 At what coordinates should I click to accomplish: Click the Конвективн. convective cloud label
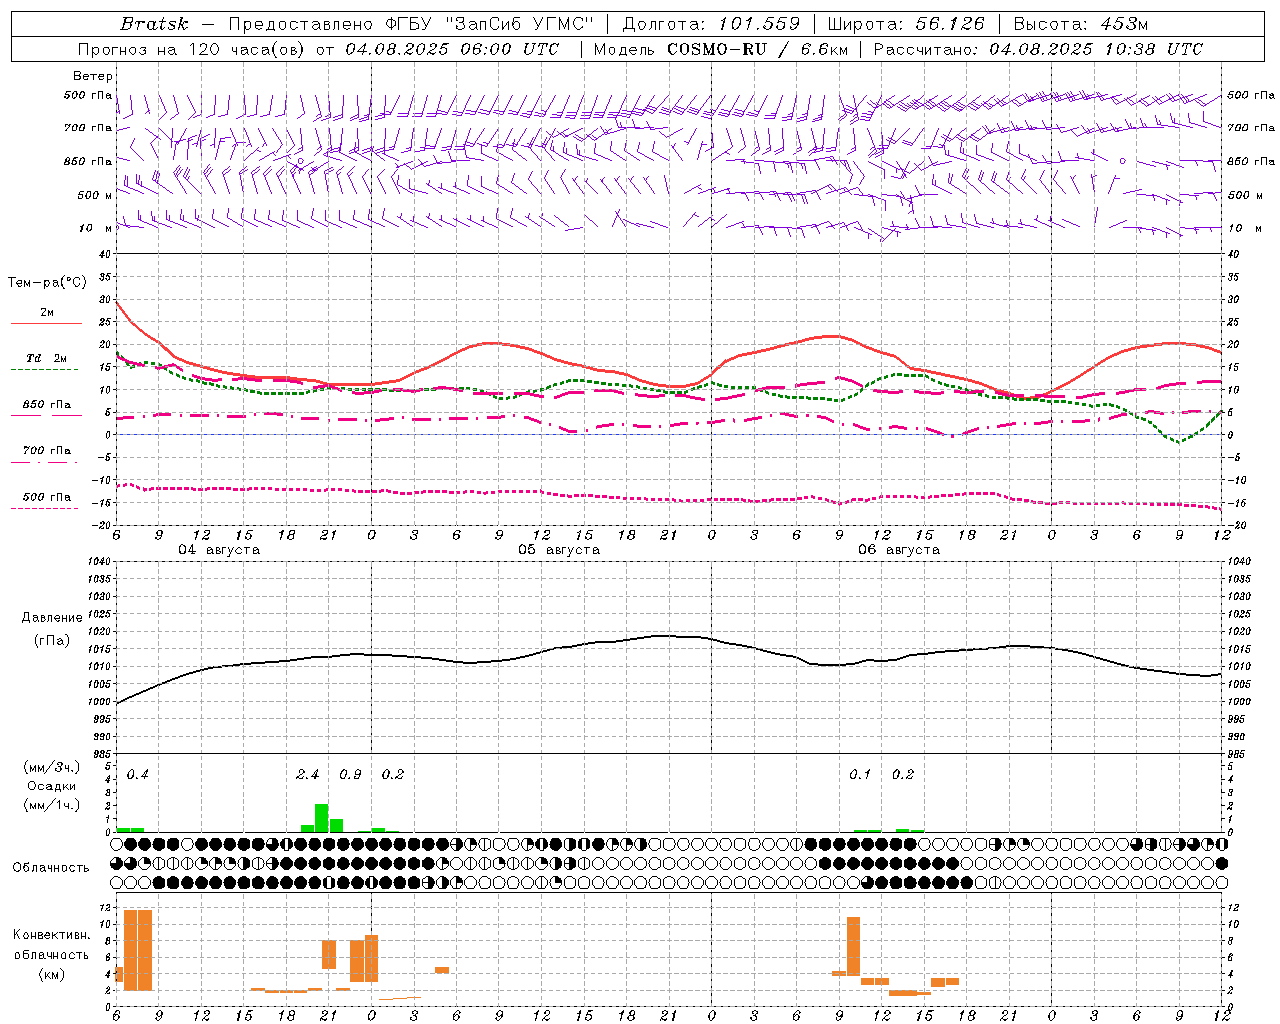pyautogui.click(x=52, y=935)
